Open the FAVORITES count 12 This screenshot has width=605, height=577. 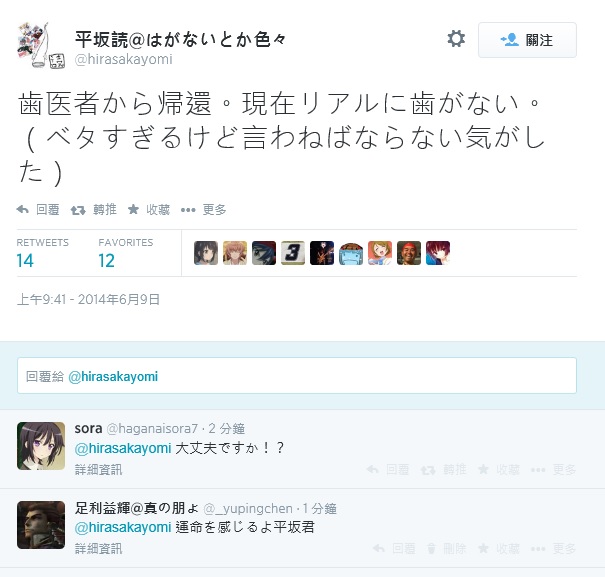point(106,261)
